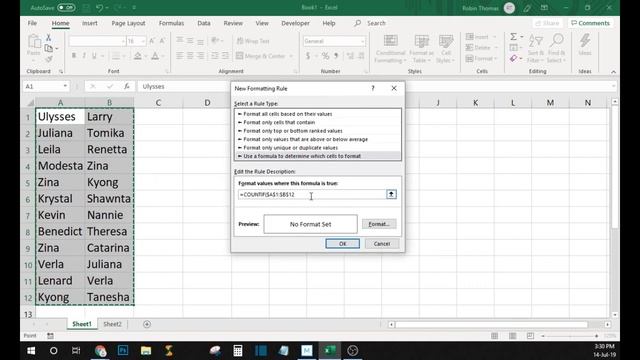Click the New Sheet plus icon

coord(147,324)
